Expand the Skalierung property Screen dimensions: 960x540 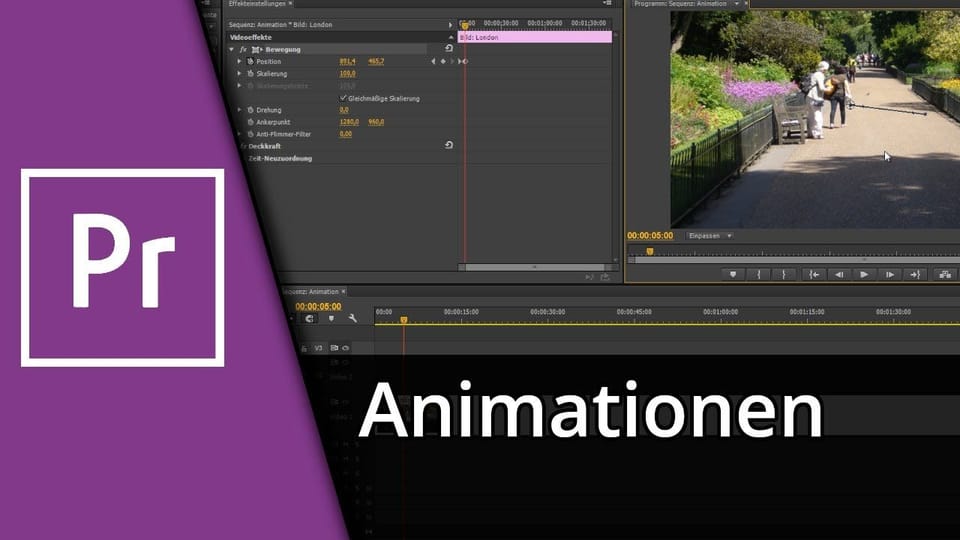pos(239,73)
